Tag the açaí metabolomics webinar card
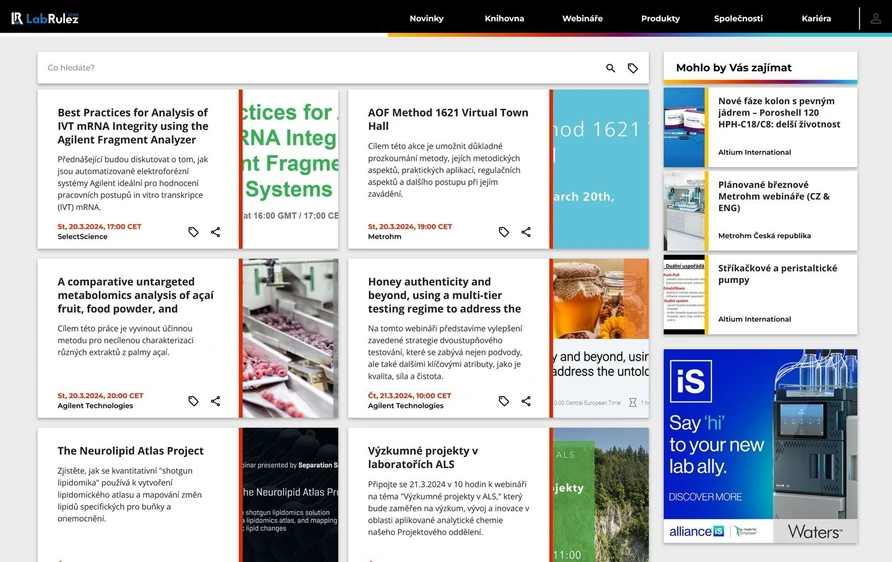 click(x=193, y=400)
